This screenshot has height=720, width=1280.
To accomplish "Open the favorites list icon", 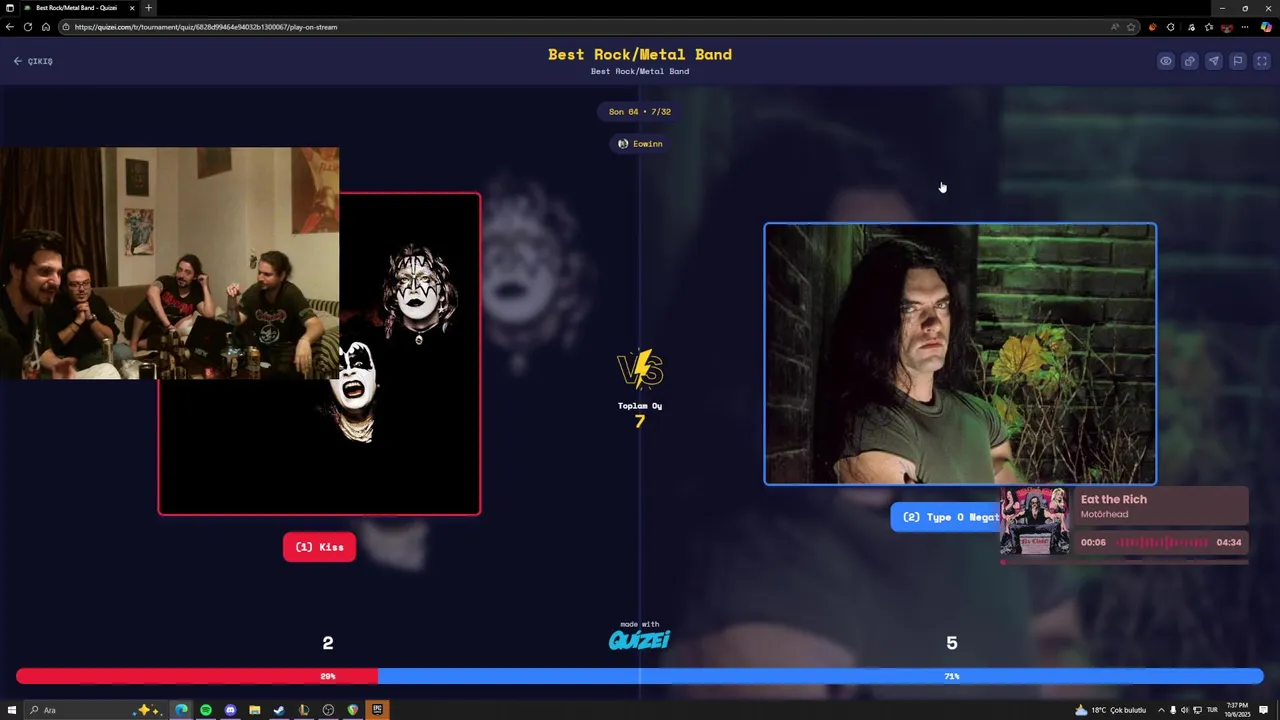I will click(1209, 27).
